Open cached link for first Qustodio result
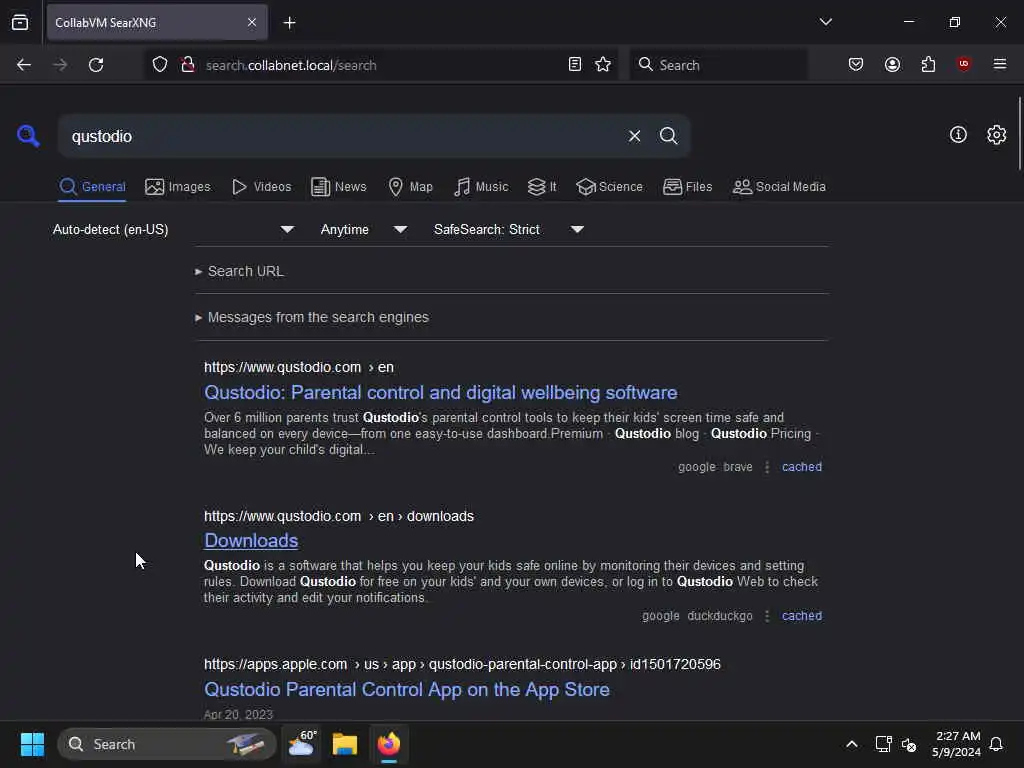1024x768 pixels. (802, 467)
